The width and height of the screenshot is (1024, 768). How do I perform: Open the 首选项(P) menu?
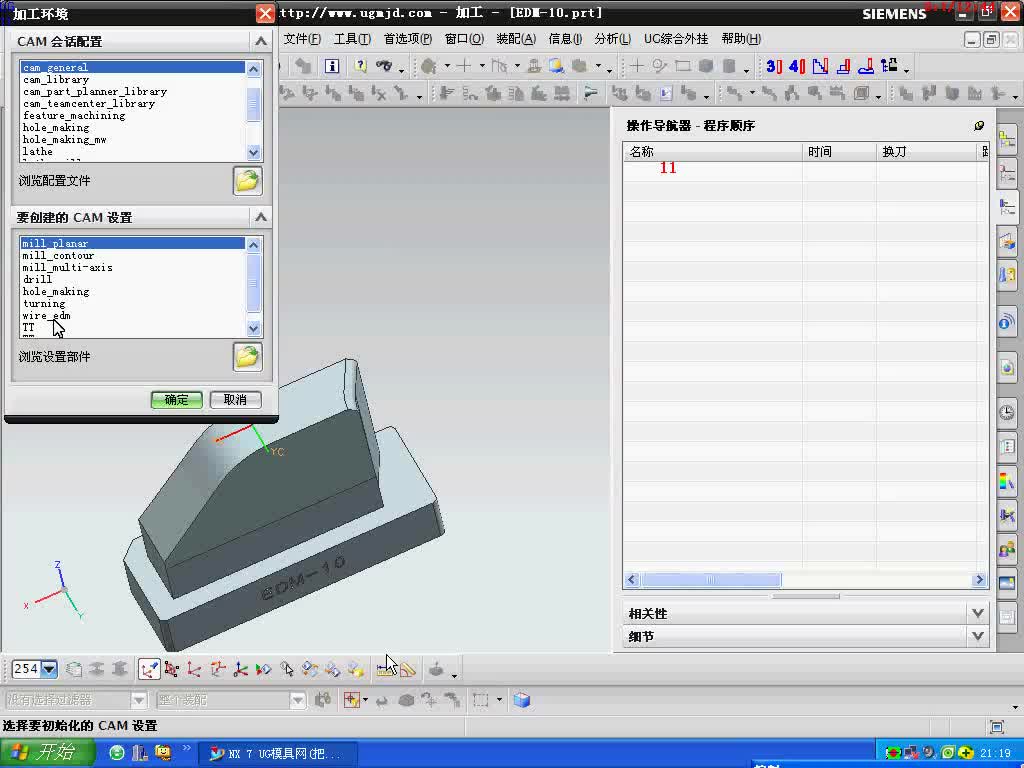(408, 39)
